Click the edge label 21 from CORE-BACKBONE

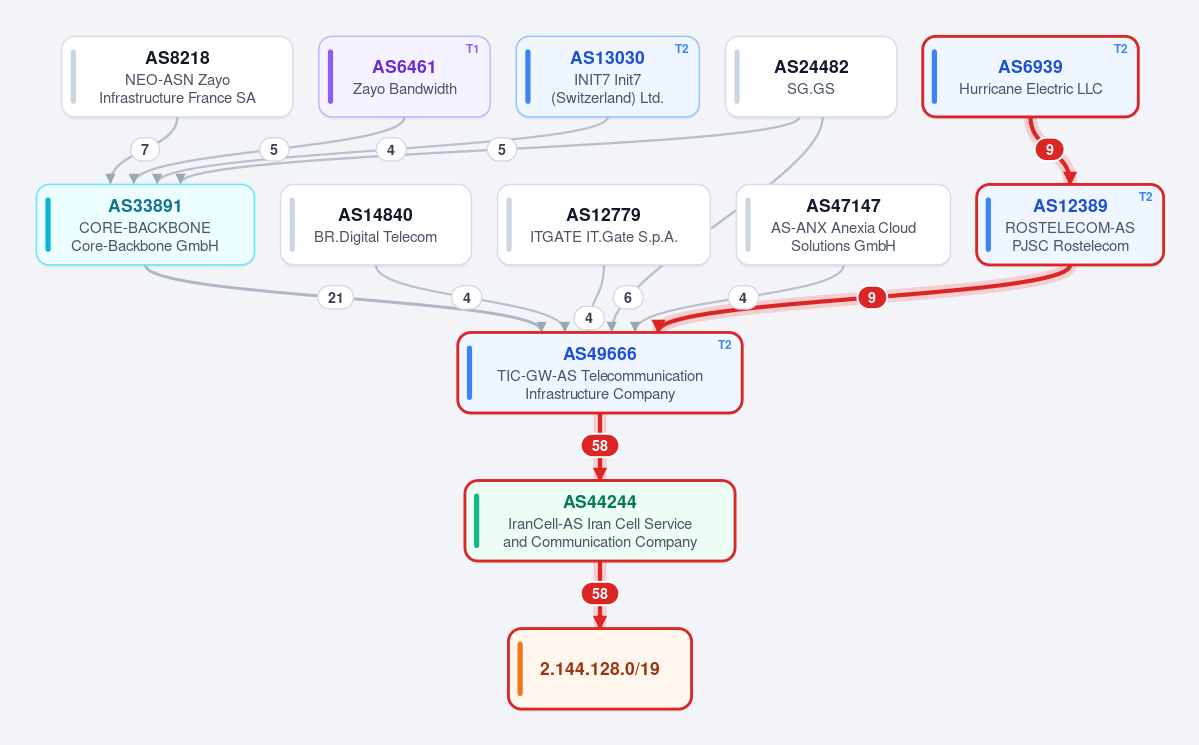(336, 298)
